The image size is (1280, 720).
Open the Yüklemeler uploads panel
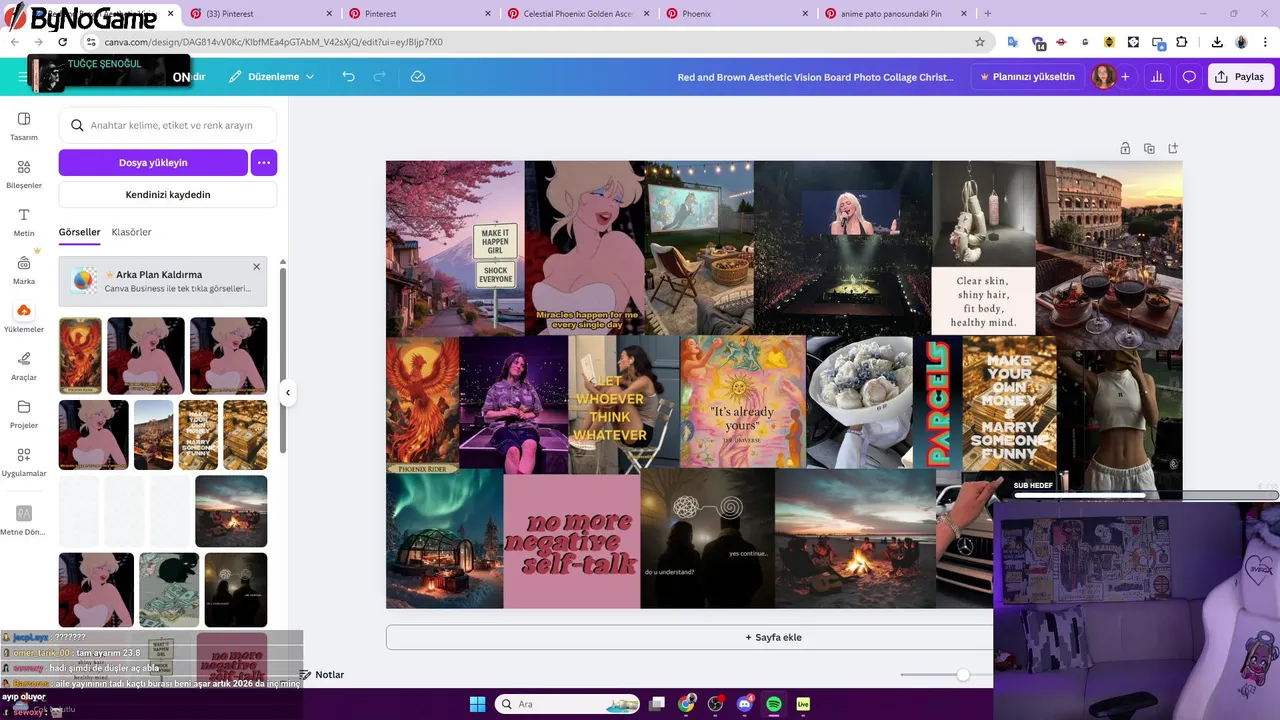[24, 317]
